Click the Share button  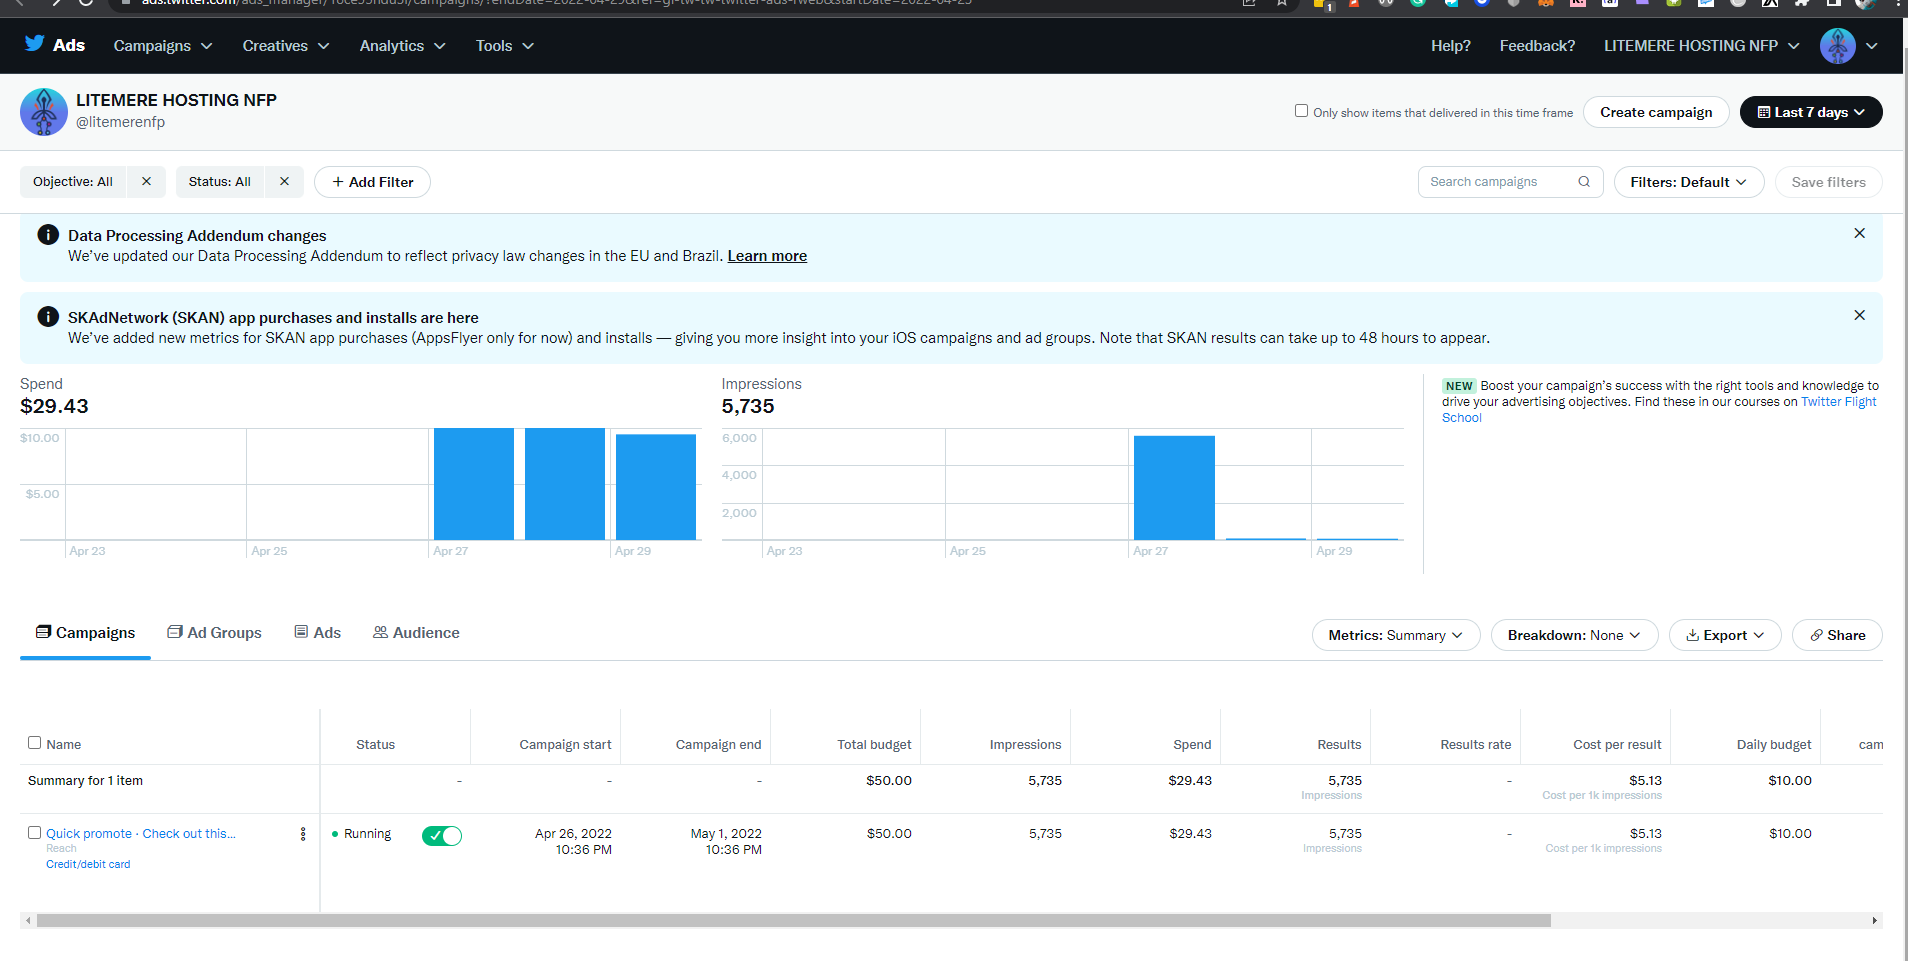[x=1837, y=635]
